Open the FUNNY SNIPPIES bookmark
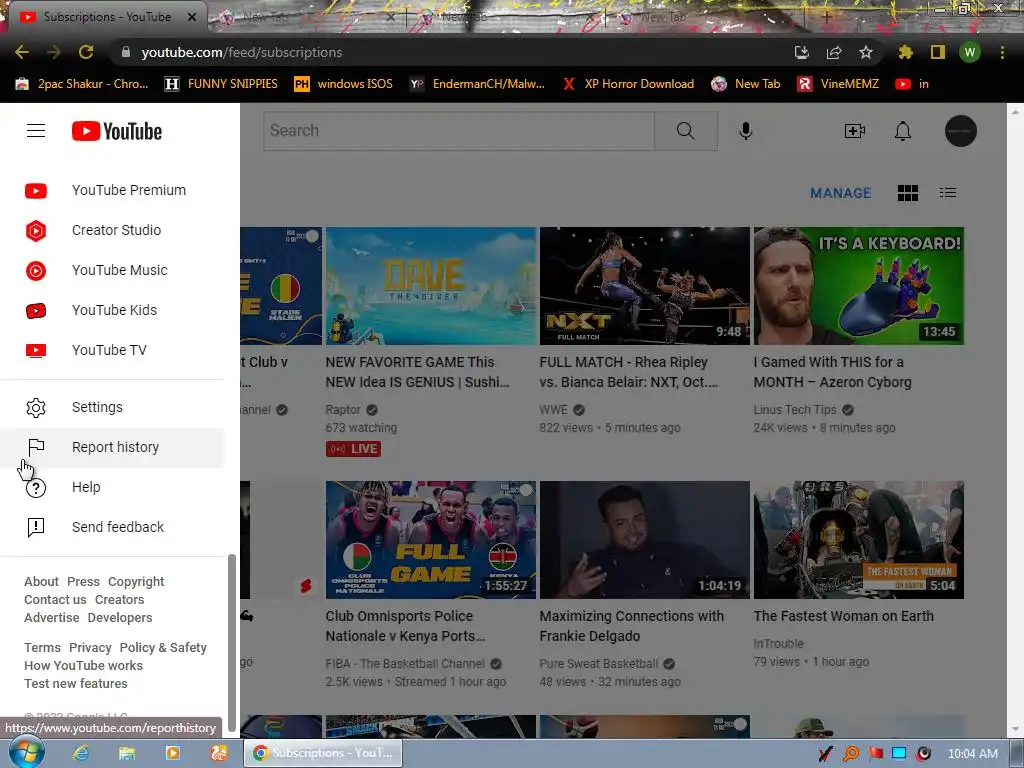This screenshot has width=1024, height=768. (221, 84)
